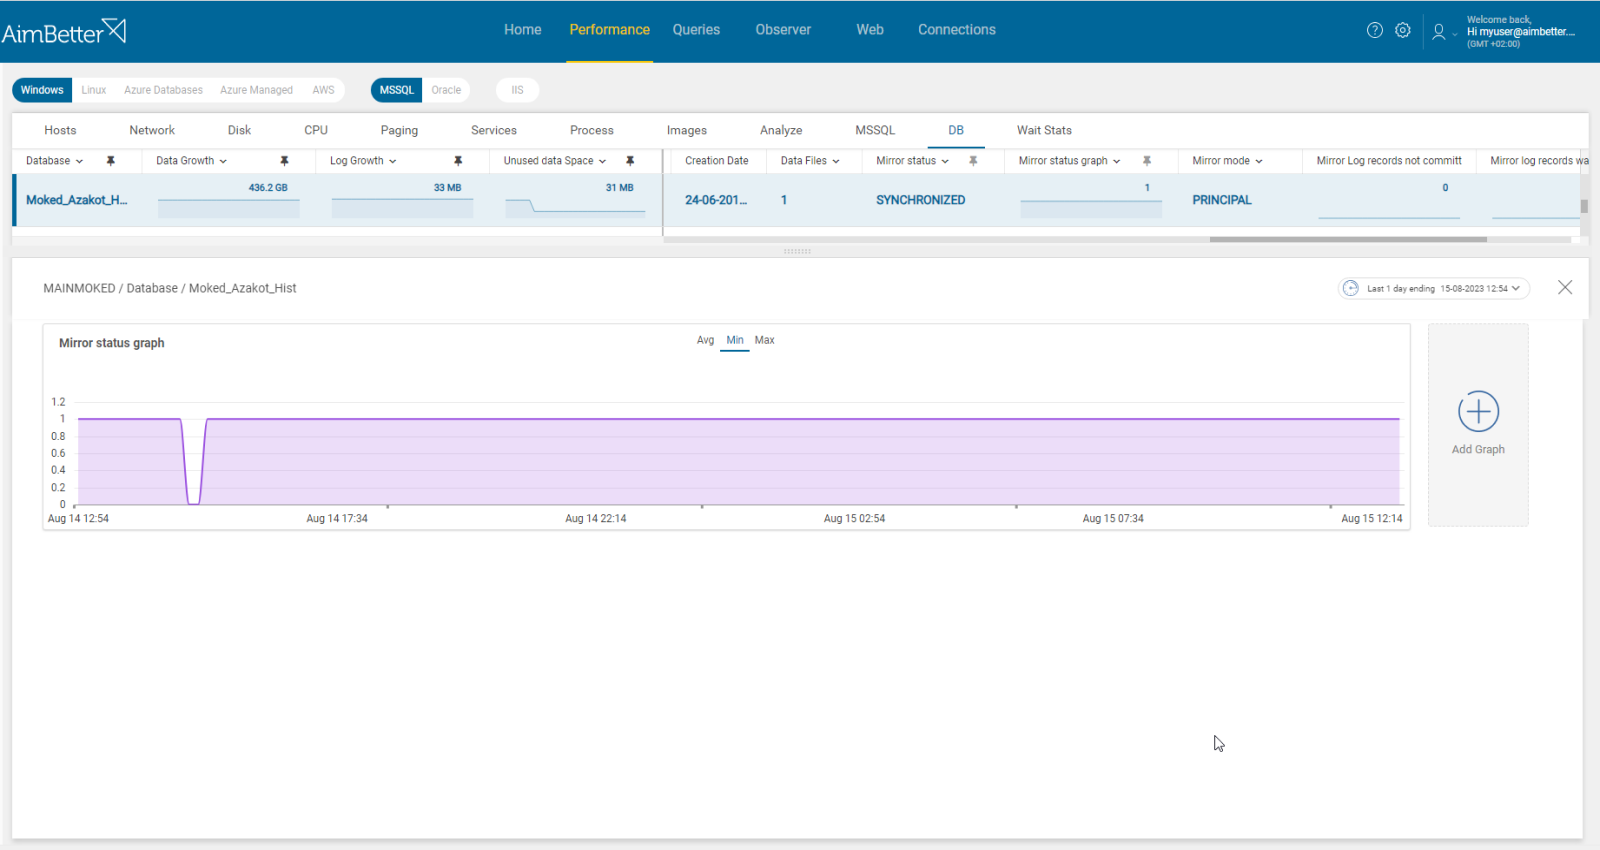Click the SYNCHRONIZED mirror status cell
This screenshot has width=1600, height=850.
(920, 200)
